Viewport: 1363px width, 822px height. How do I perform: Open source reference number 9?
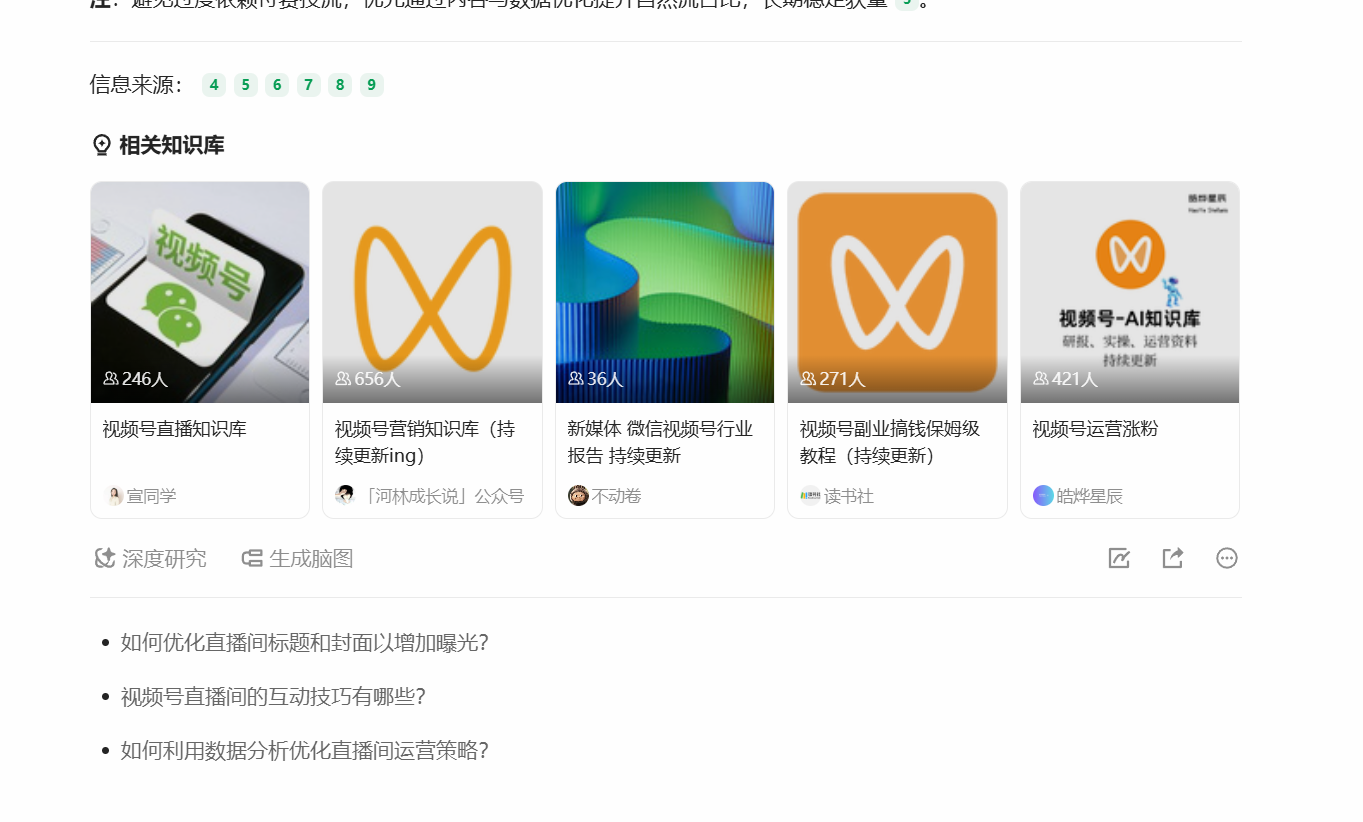(x=372, y=85)
